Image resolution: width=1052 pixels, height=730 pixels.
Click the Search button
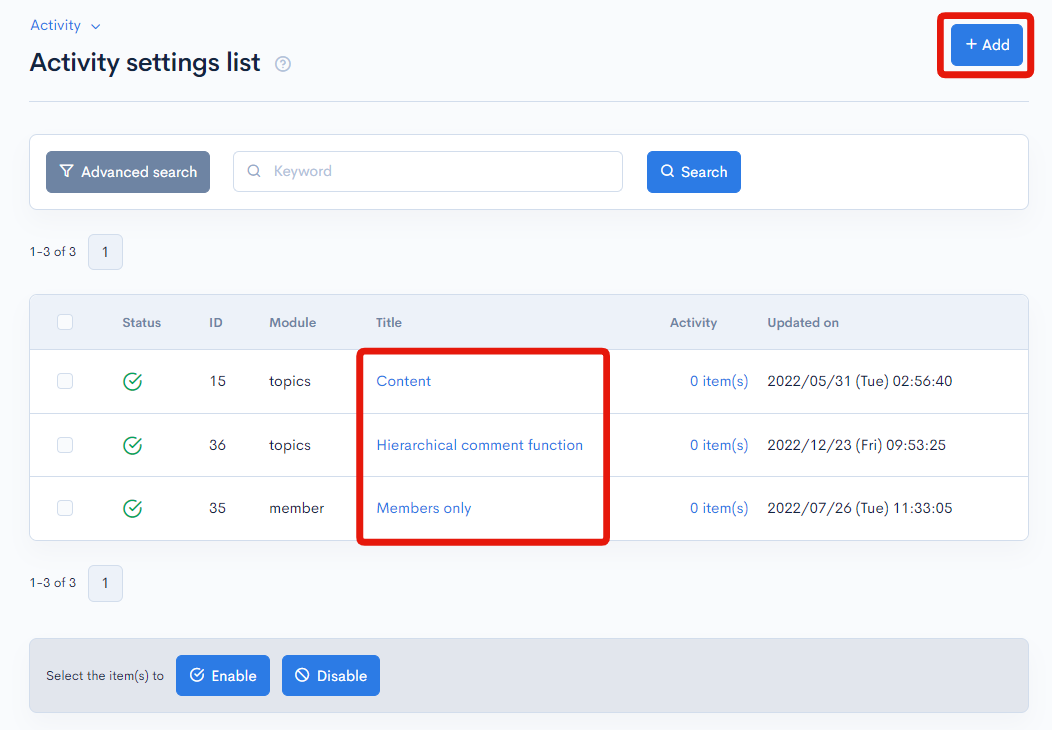click(694, 172)
